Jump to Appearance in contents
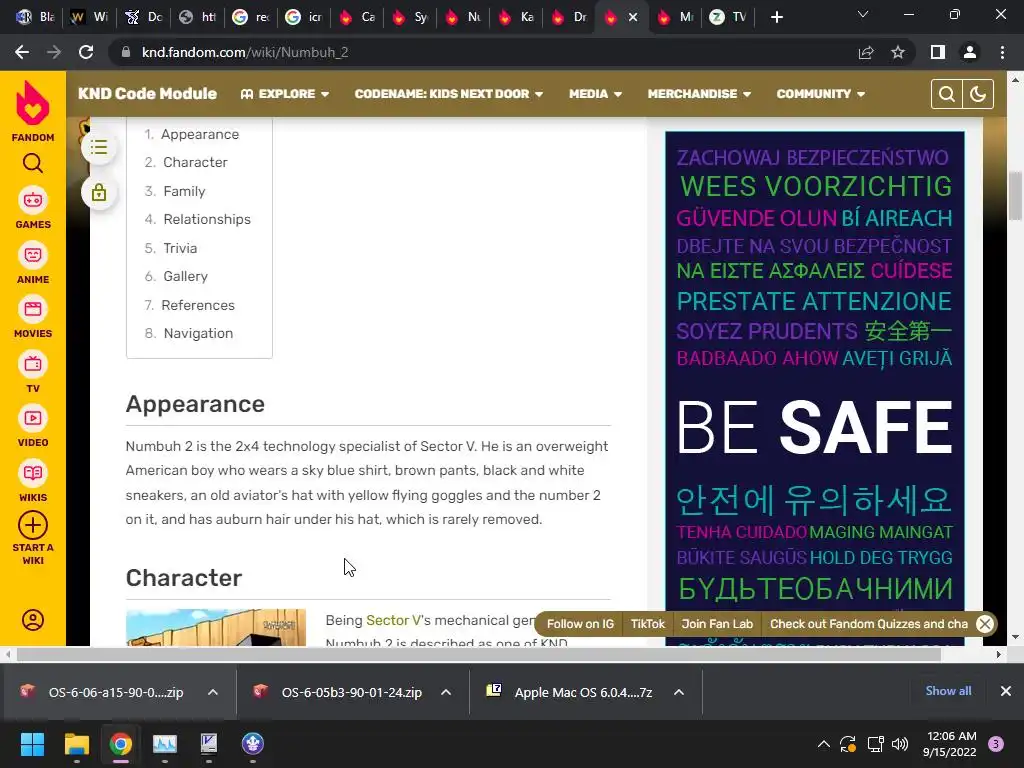Image resolution: width=1024 pixels, height=768 pixels. tap(200, 134)
